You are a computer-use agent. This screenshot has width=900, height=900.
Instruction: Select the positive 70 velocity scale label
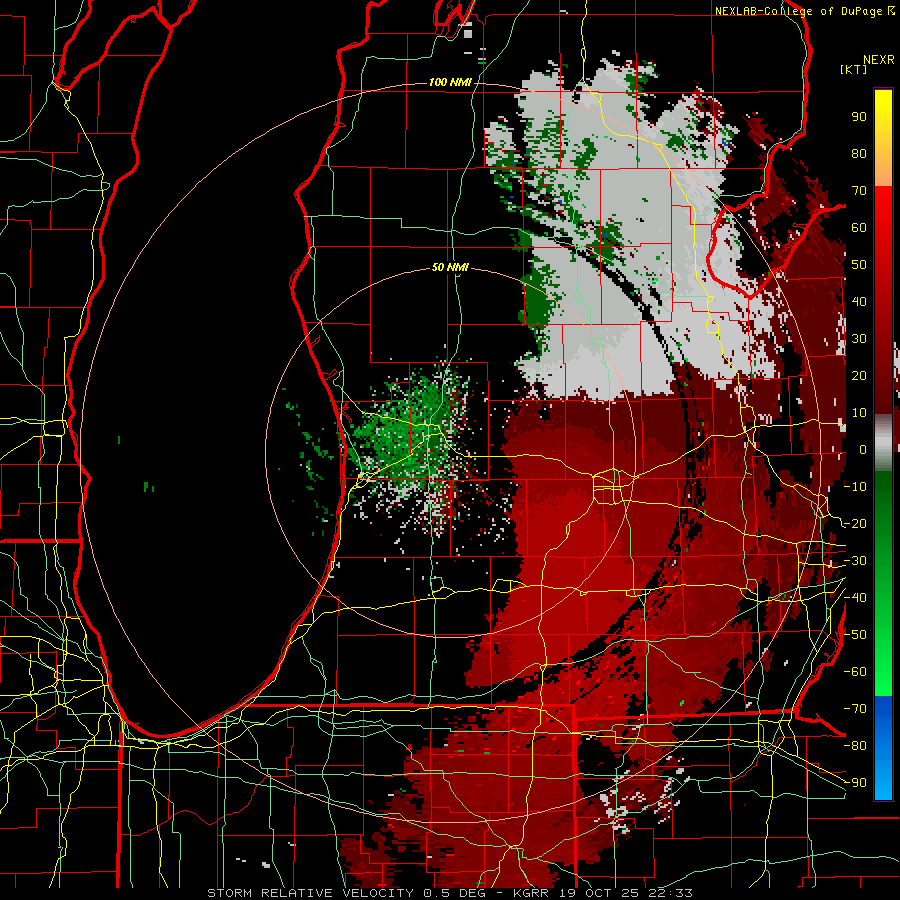click(859, 191)
